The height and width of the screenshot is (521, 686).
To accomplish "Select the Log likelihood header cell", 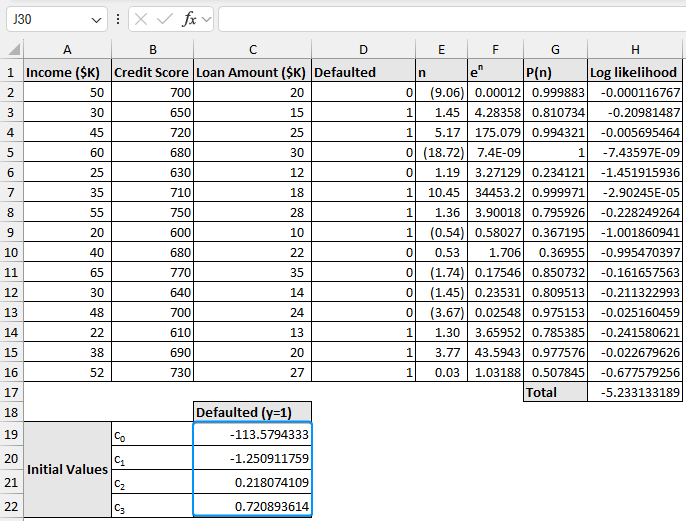I will 635,72.
